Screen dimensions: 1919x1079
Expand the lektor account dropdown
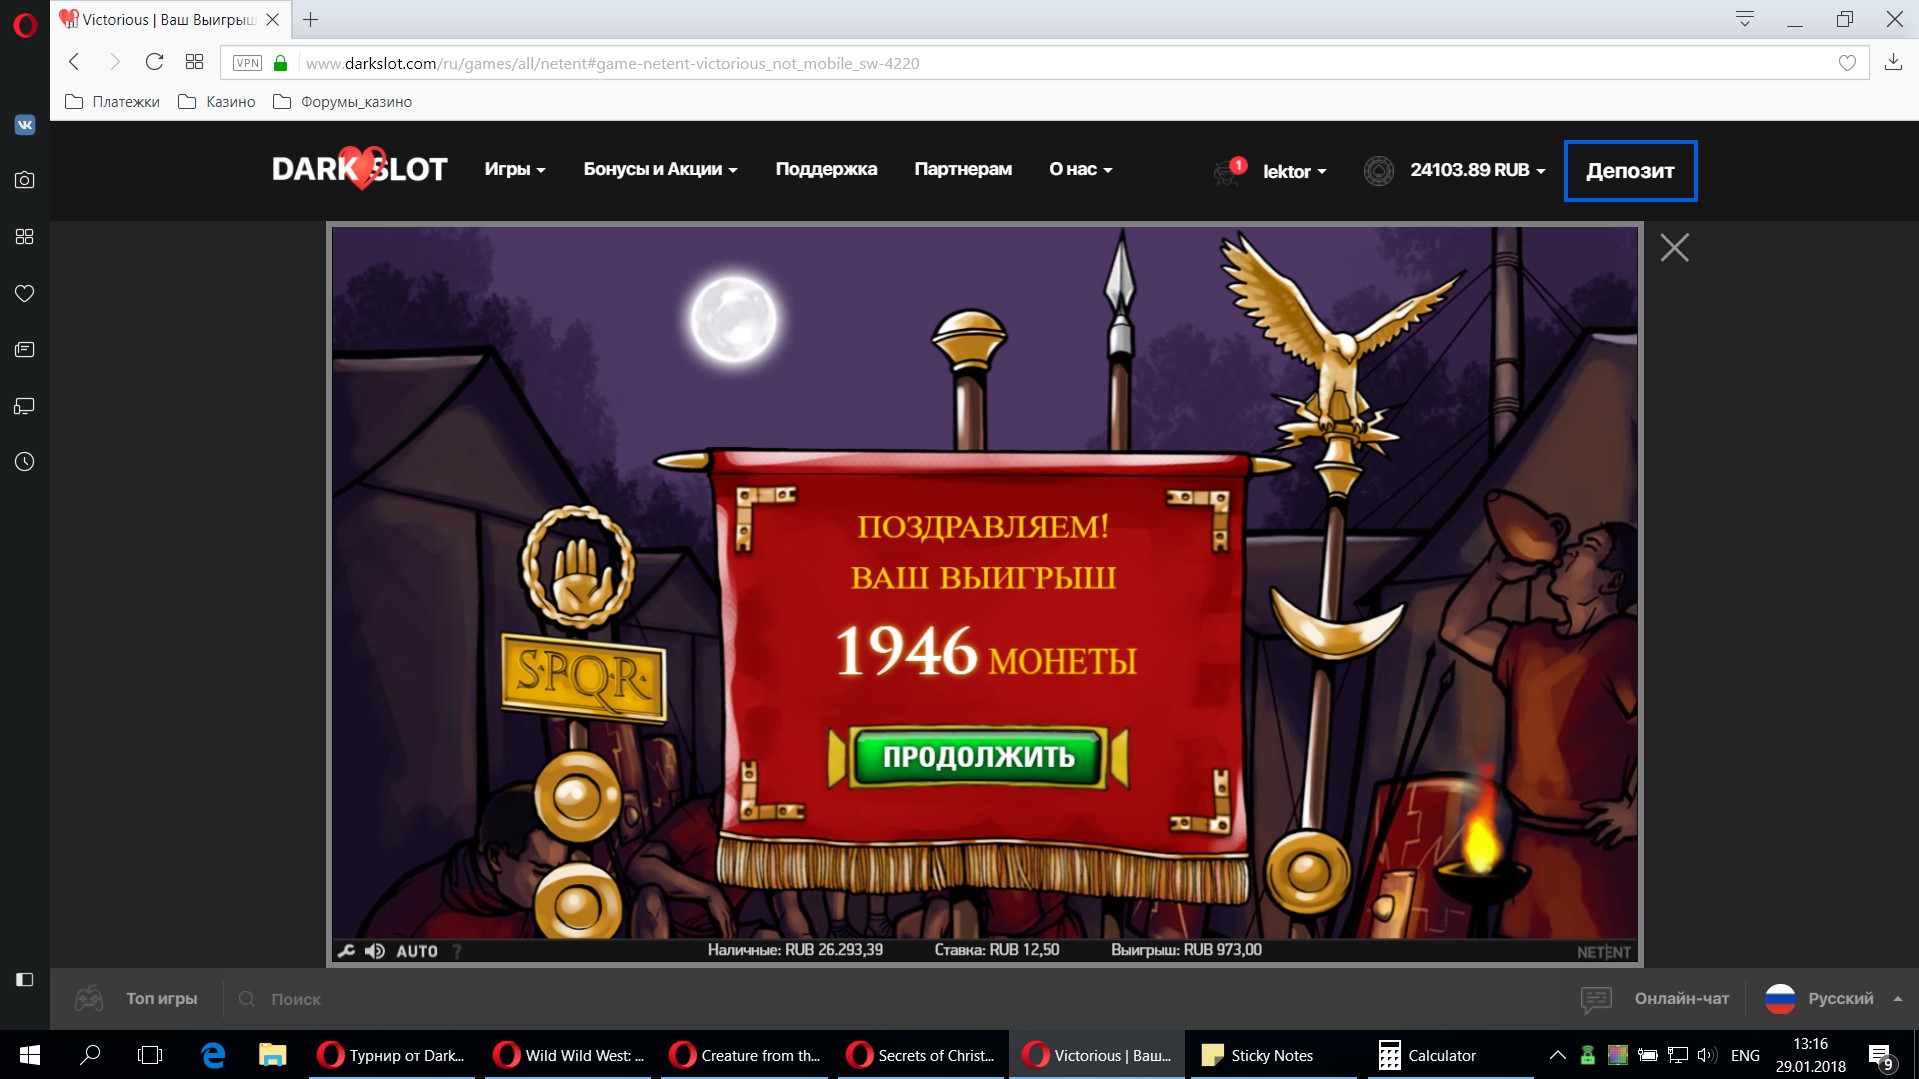[x=1295, y=171]
